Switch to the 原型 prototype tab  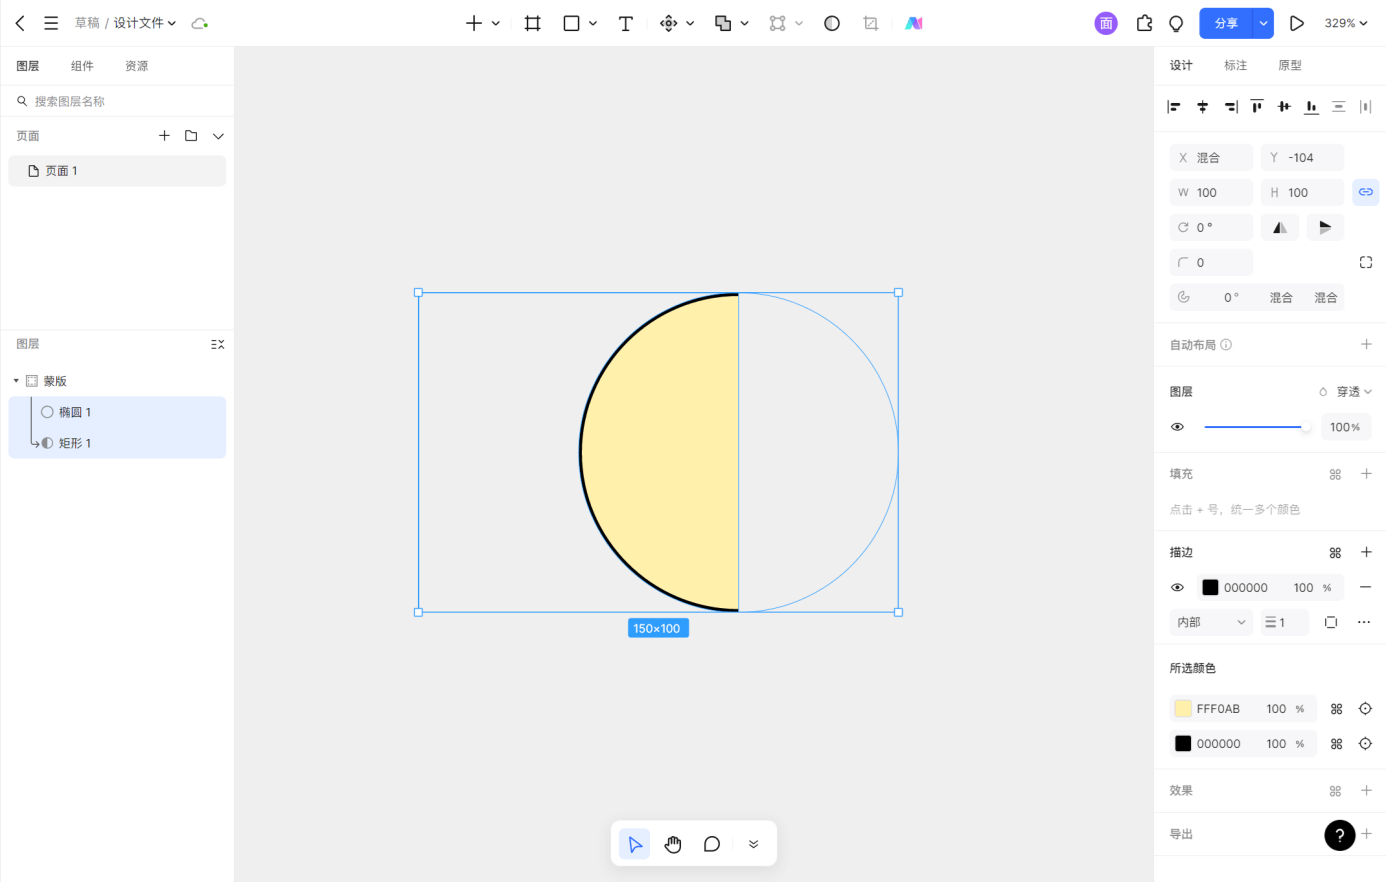tap(1290, 65)
